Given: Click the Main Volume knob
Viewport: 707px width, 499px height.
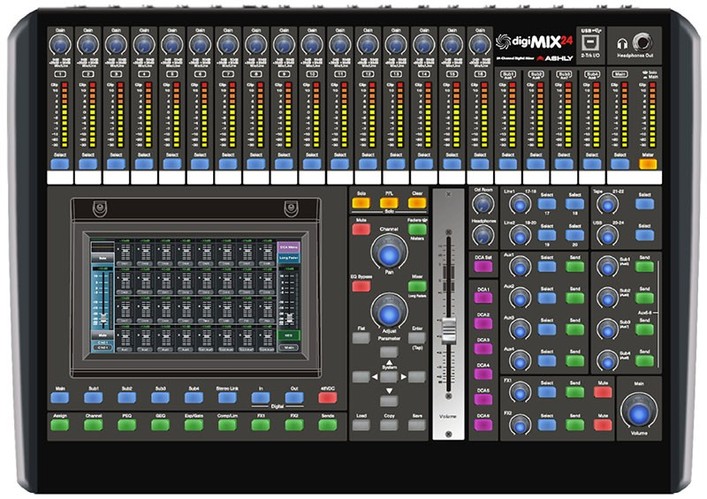Looking at the screenshot, I should [638, 412].
